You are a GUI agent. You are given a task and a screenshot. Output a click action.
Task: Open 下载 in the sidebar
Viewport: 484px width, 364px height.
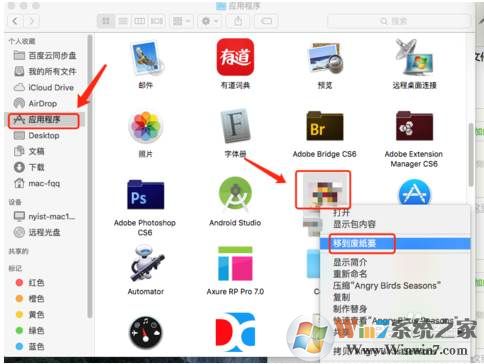(x=29, y=167)
